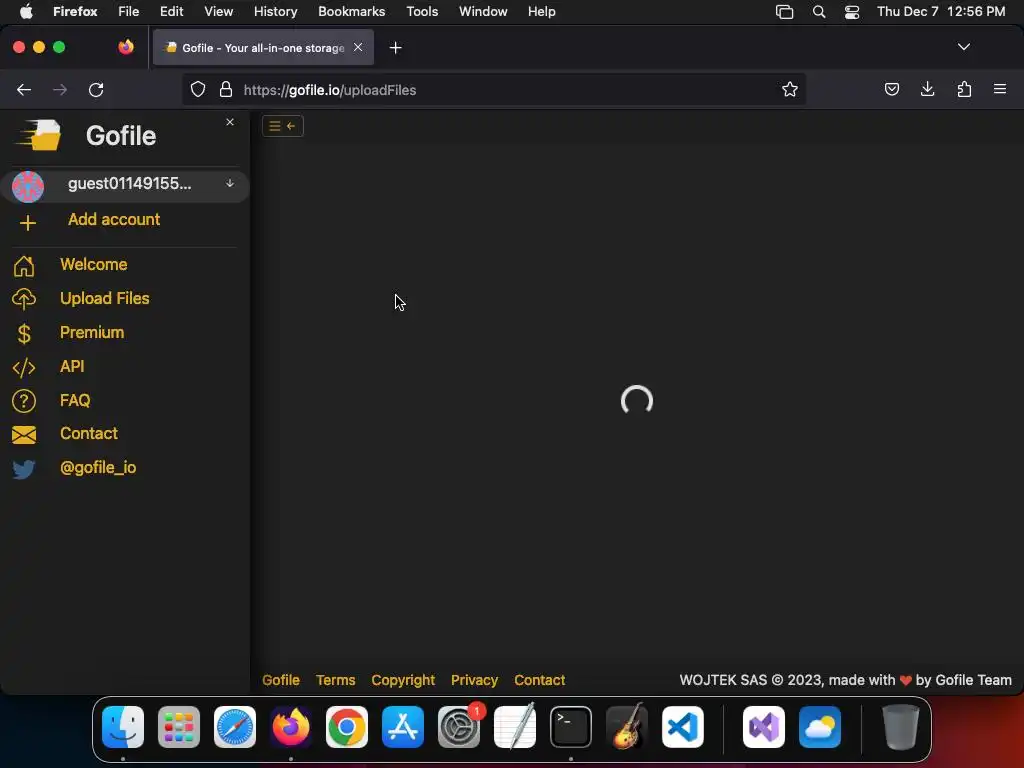
Task: Open the Firefox hamburger application menu
Action: click(x=1000, y=89)
